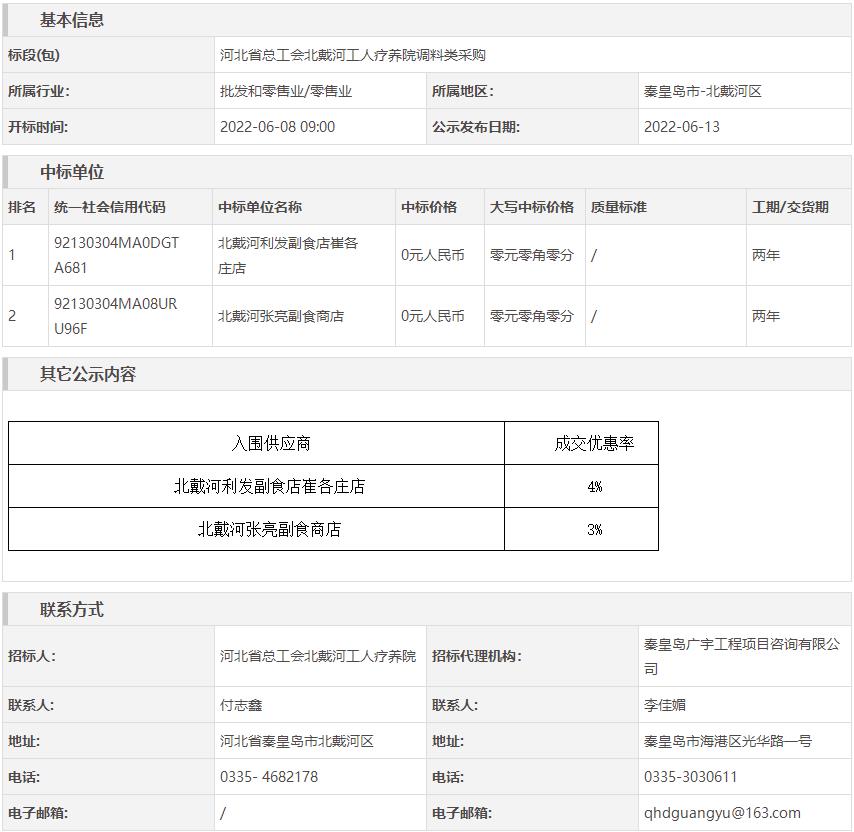The image size is (854, 832).
Task: Click the email qhdguangyu@163.com
Action: (x=722, y=813)
